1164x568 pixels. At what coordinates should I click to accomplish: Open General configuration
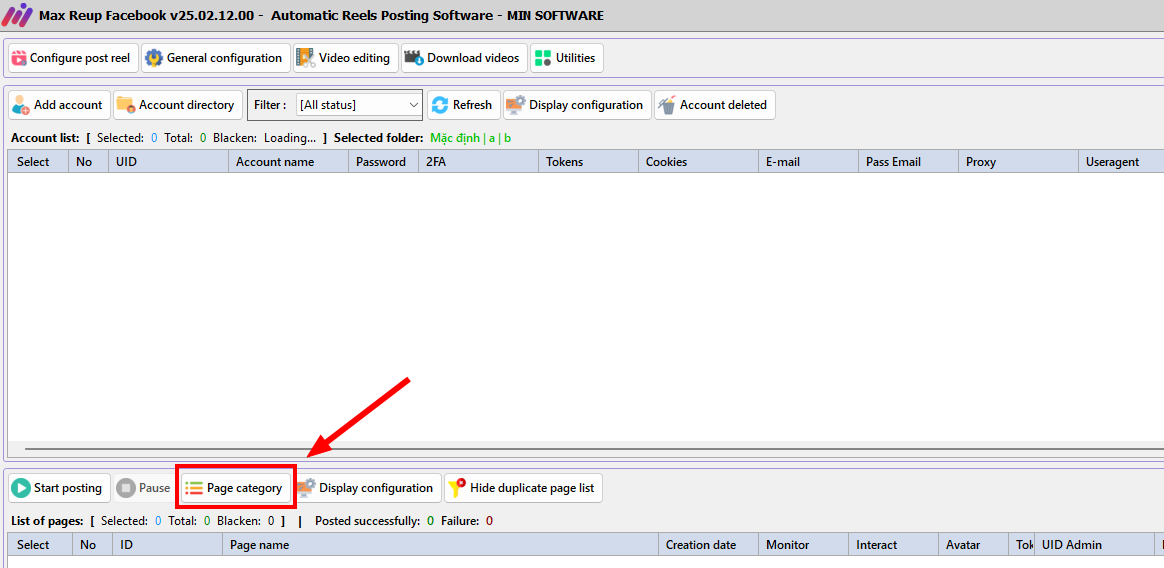tap(215, 58)
